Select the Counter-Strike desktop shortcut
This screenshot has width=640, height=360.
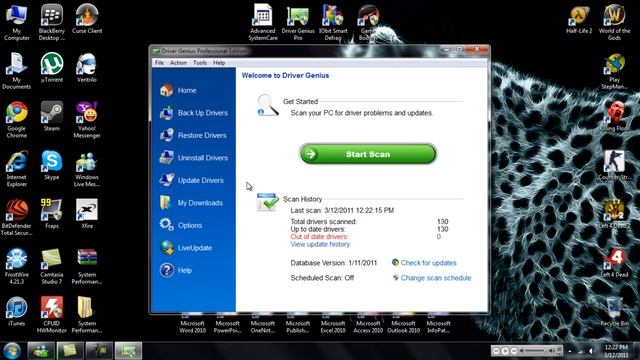coord(614,165)
